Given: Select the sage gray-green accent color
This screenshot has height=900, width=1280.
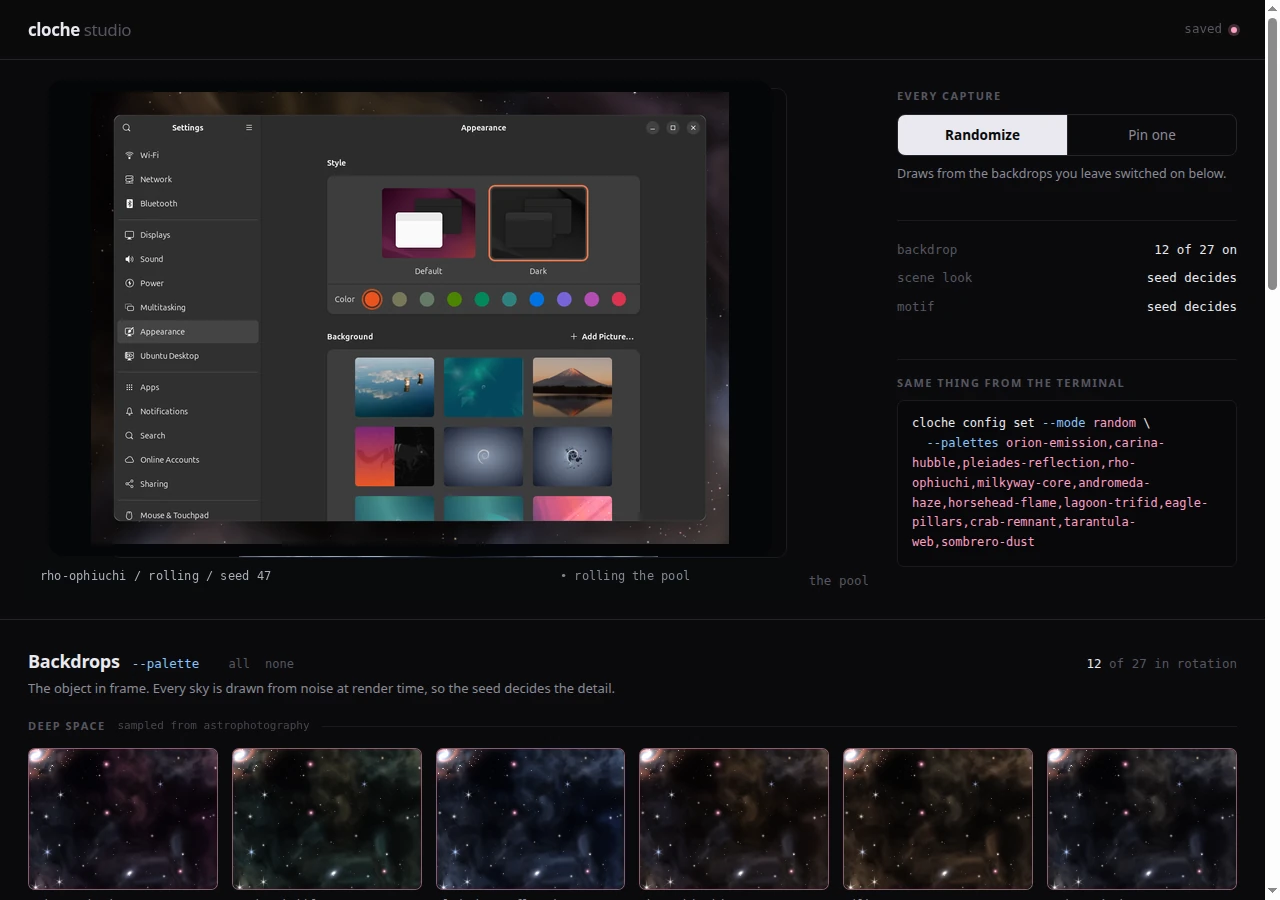Looking at the screenshot, I should point(427,299).
